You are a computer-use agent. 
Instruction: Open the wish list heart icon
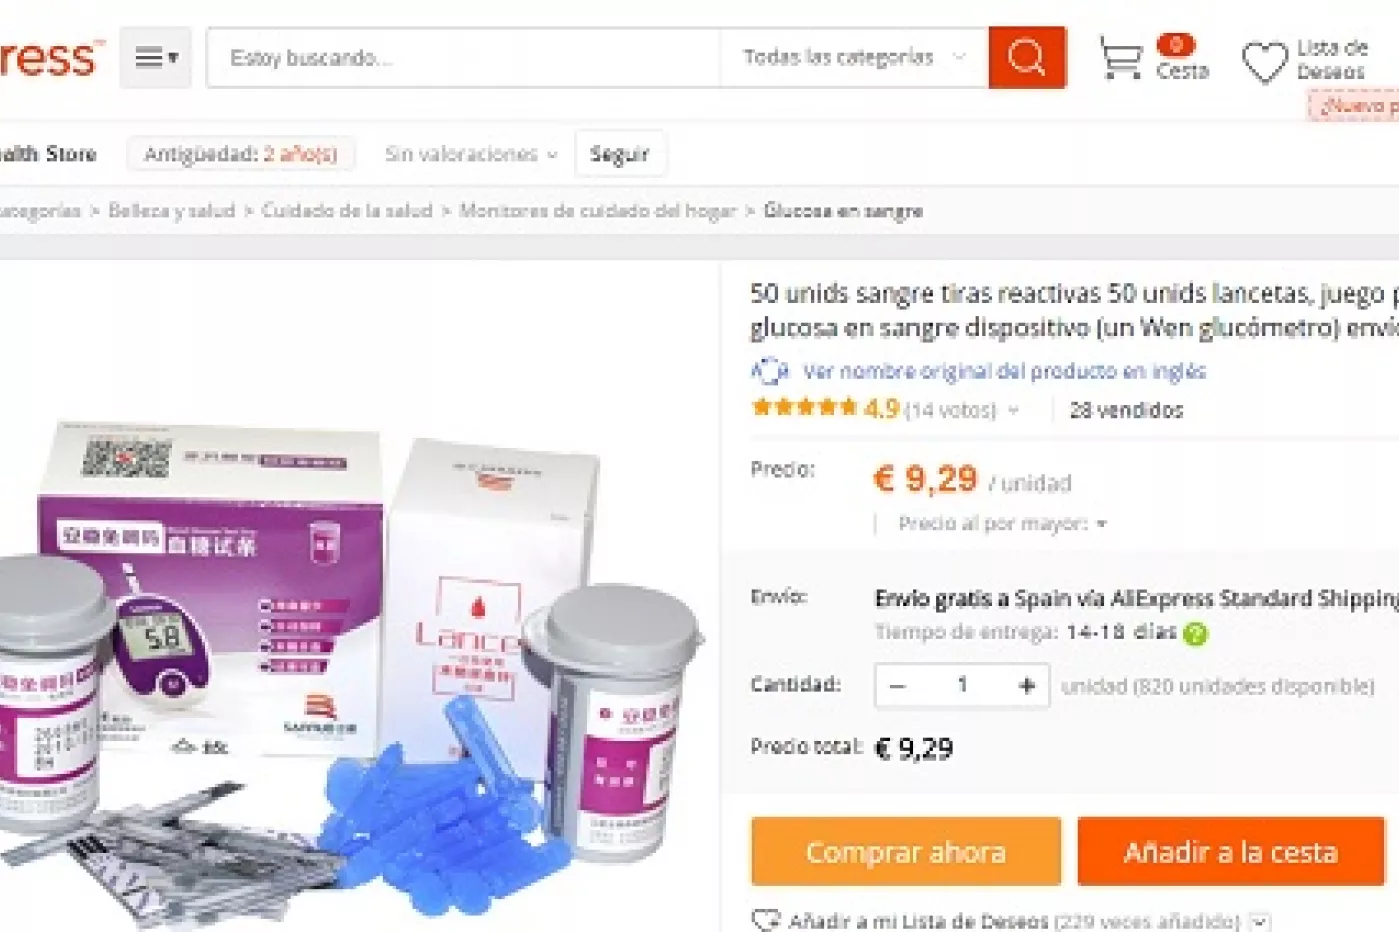(x=1264, y=62)
